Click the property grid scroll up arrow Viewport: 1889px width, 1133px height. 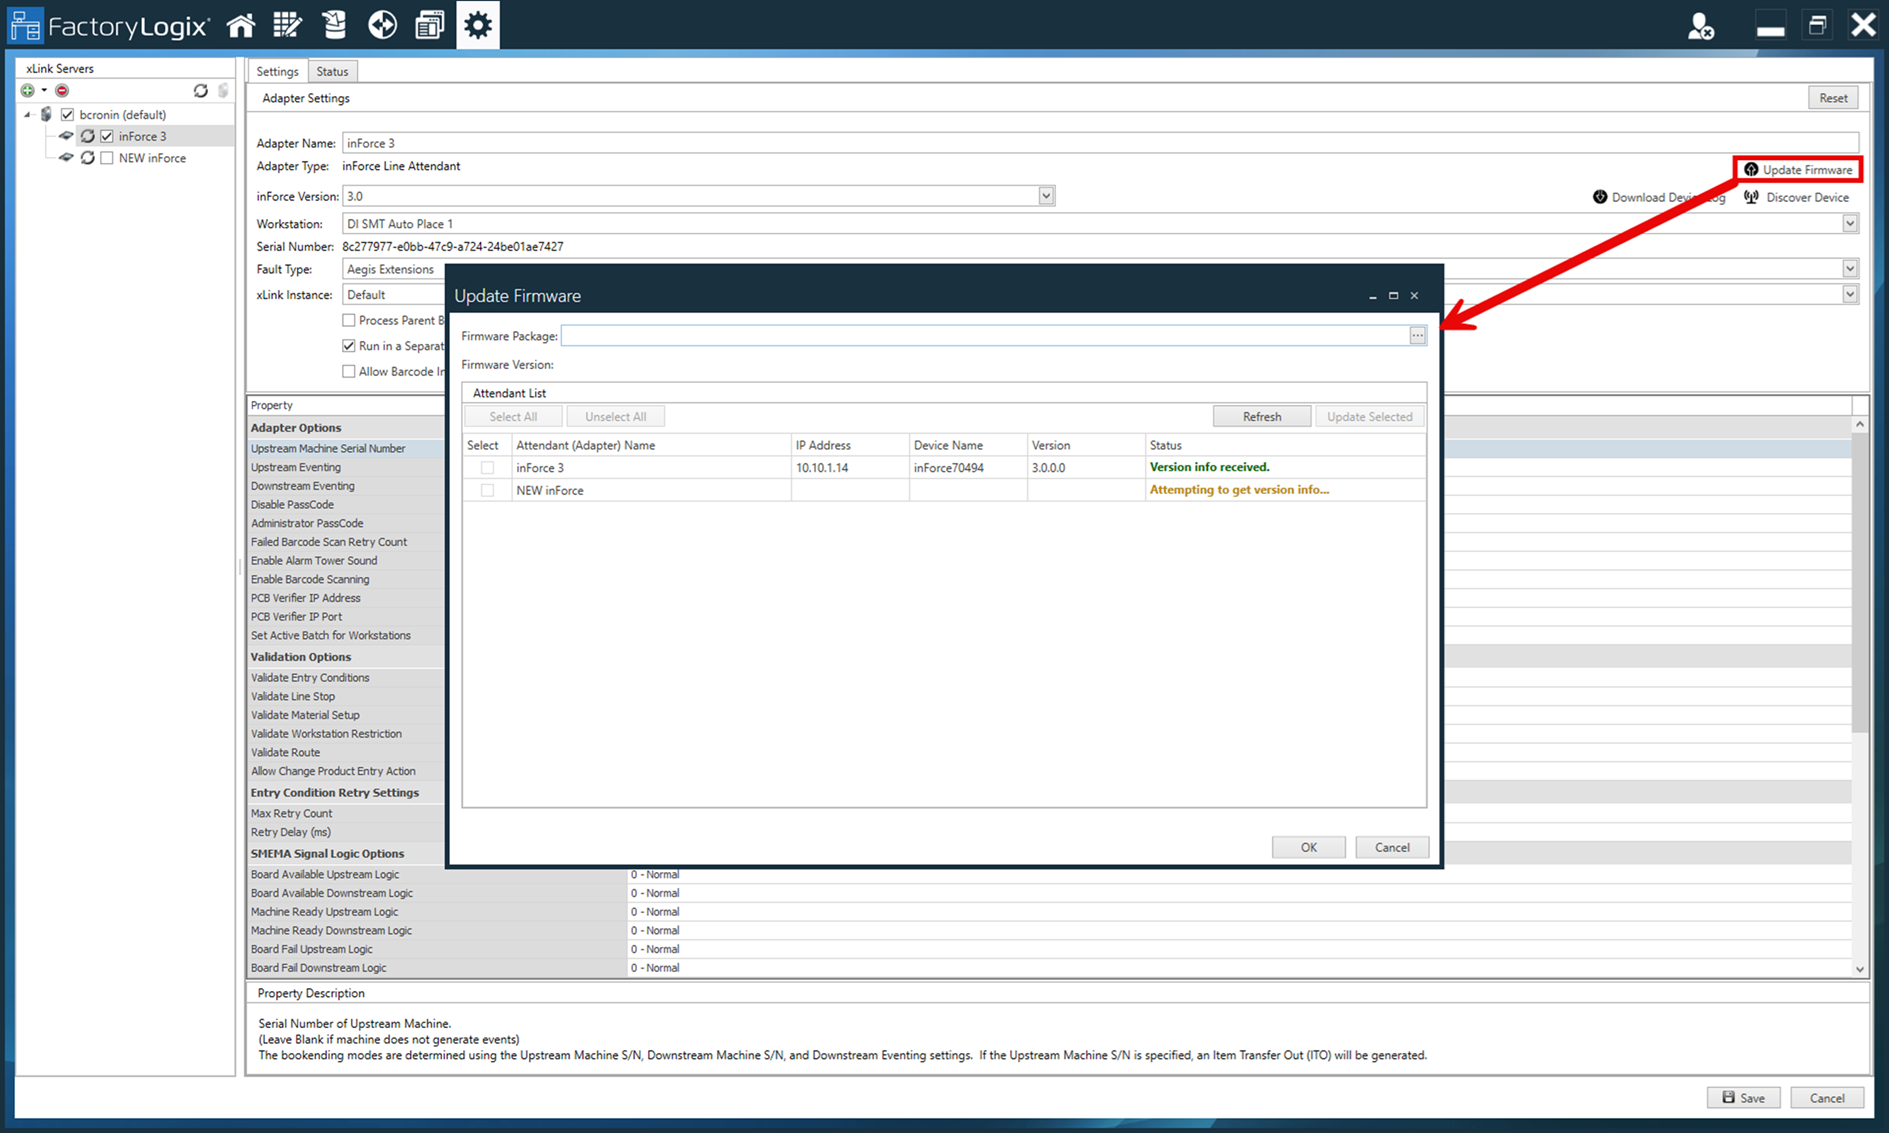pos(1860,425)
